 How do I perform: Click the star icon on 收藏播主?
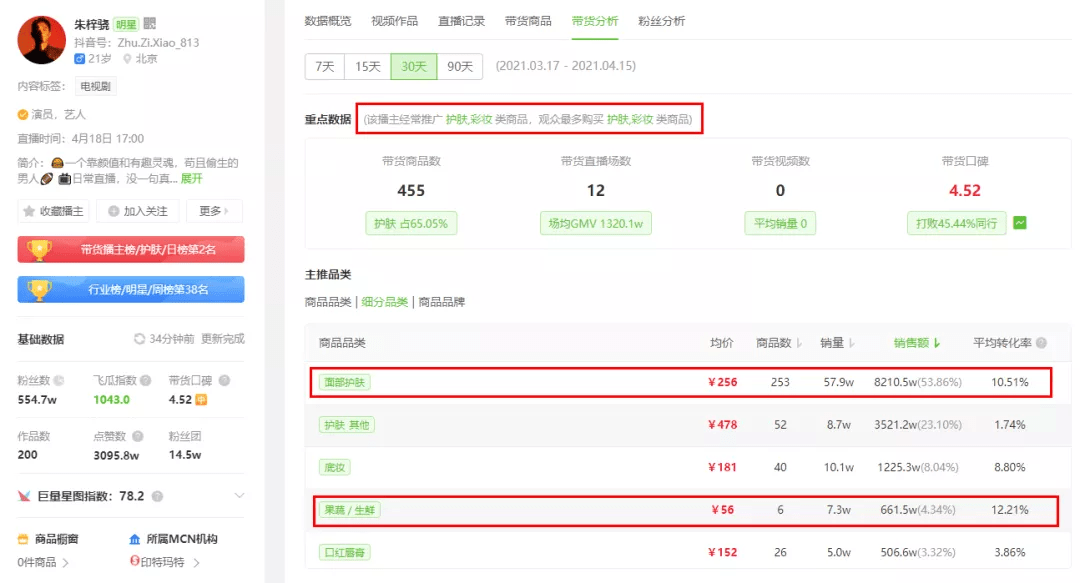coord(29,211)
